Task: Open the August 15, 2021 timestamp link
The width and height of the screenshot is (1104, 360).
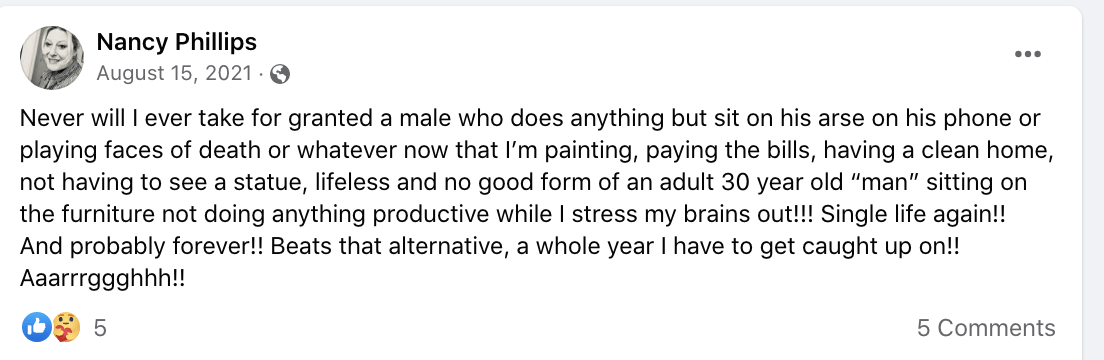Action: 173,74
